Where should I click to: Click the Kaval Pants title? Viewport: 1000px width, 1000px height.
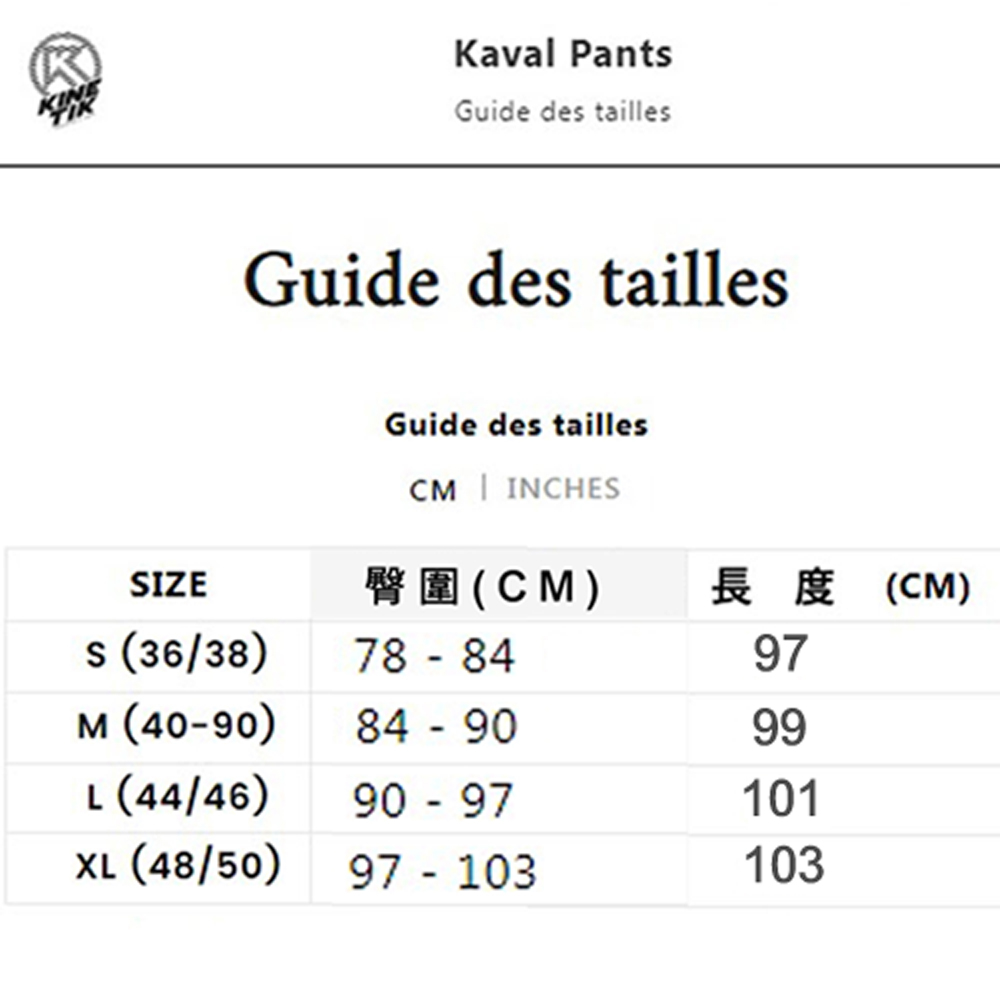tap(563, 54)
